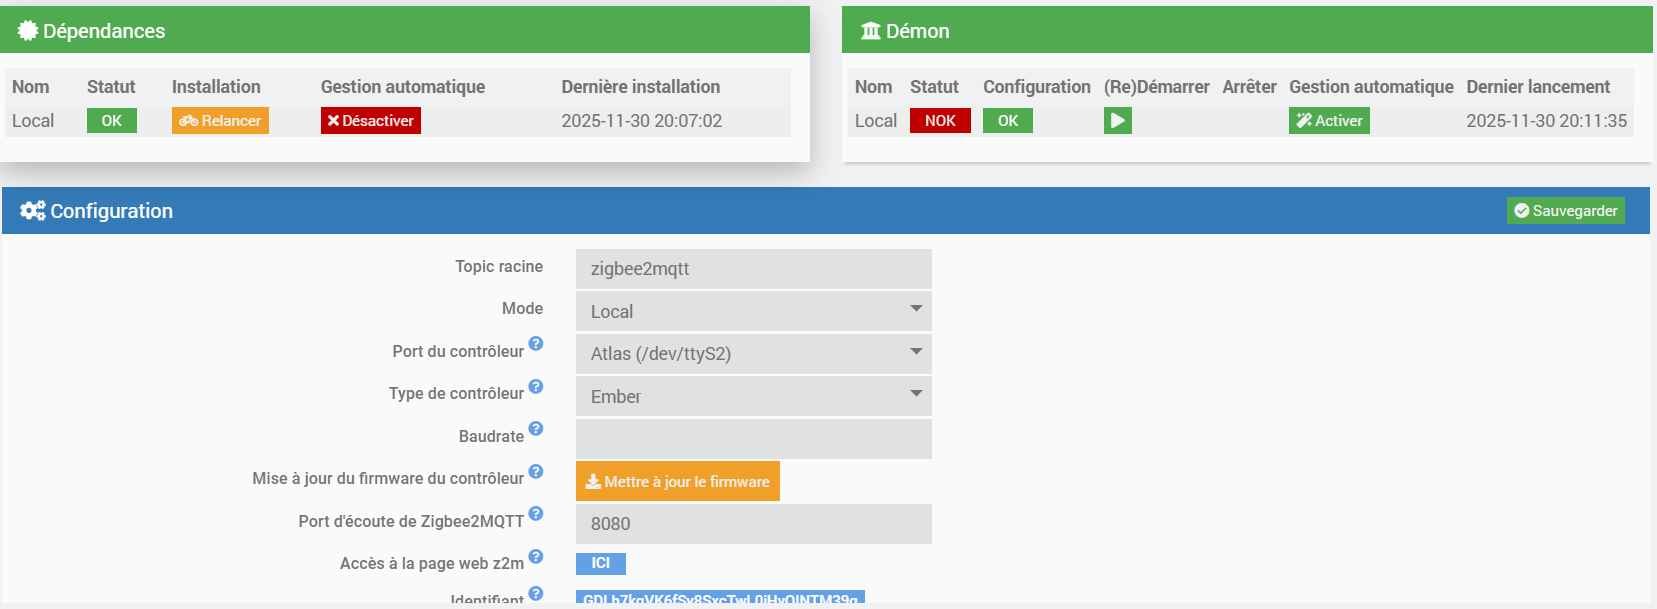Click the Local name in Dépendances table
This screenshot has width=1657, height=609.
pyautogui.click(x=33, y=121)
